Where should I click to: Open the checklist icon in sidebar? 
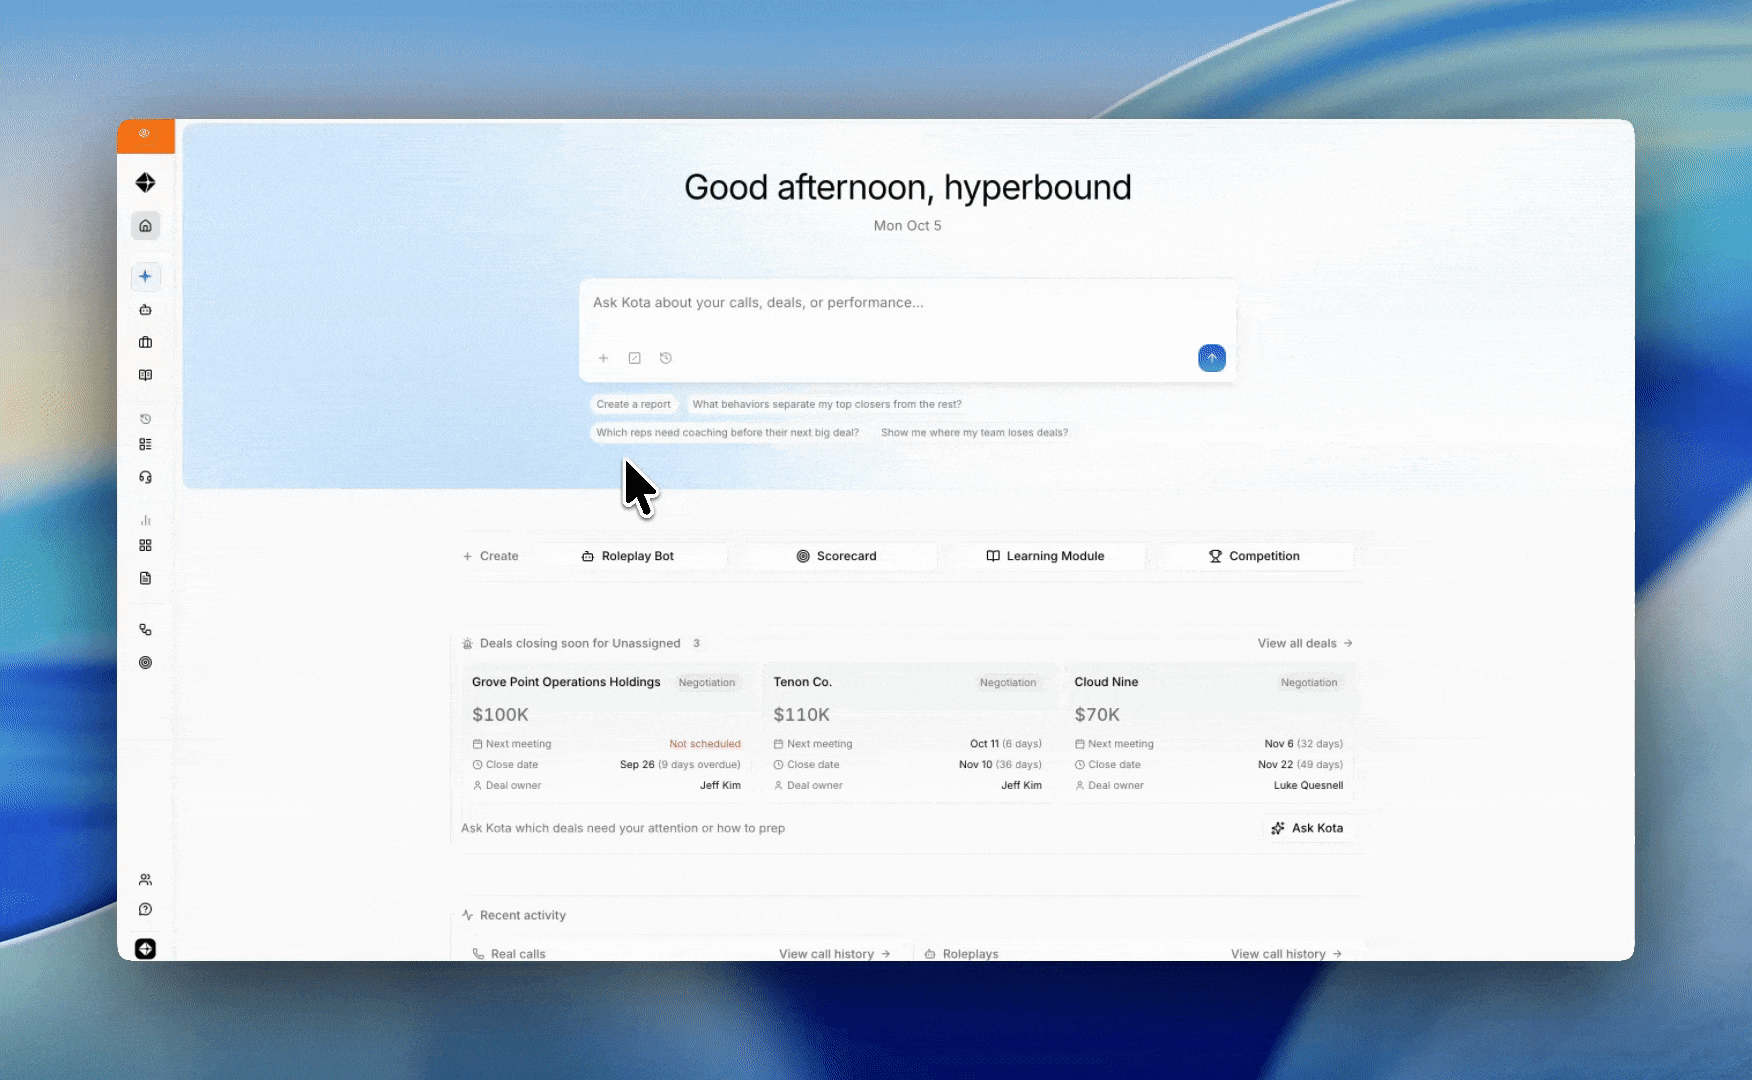(x=145, y=444)
